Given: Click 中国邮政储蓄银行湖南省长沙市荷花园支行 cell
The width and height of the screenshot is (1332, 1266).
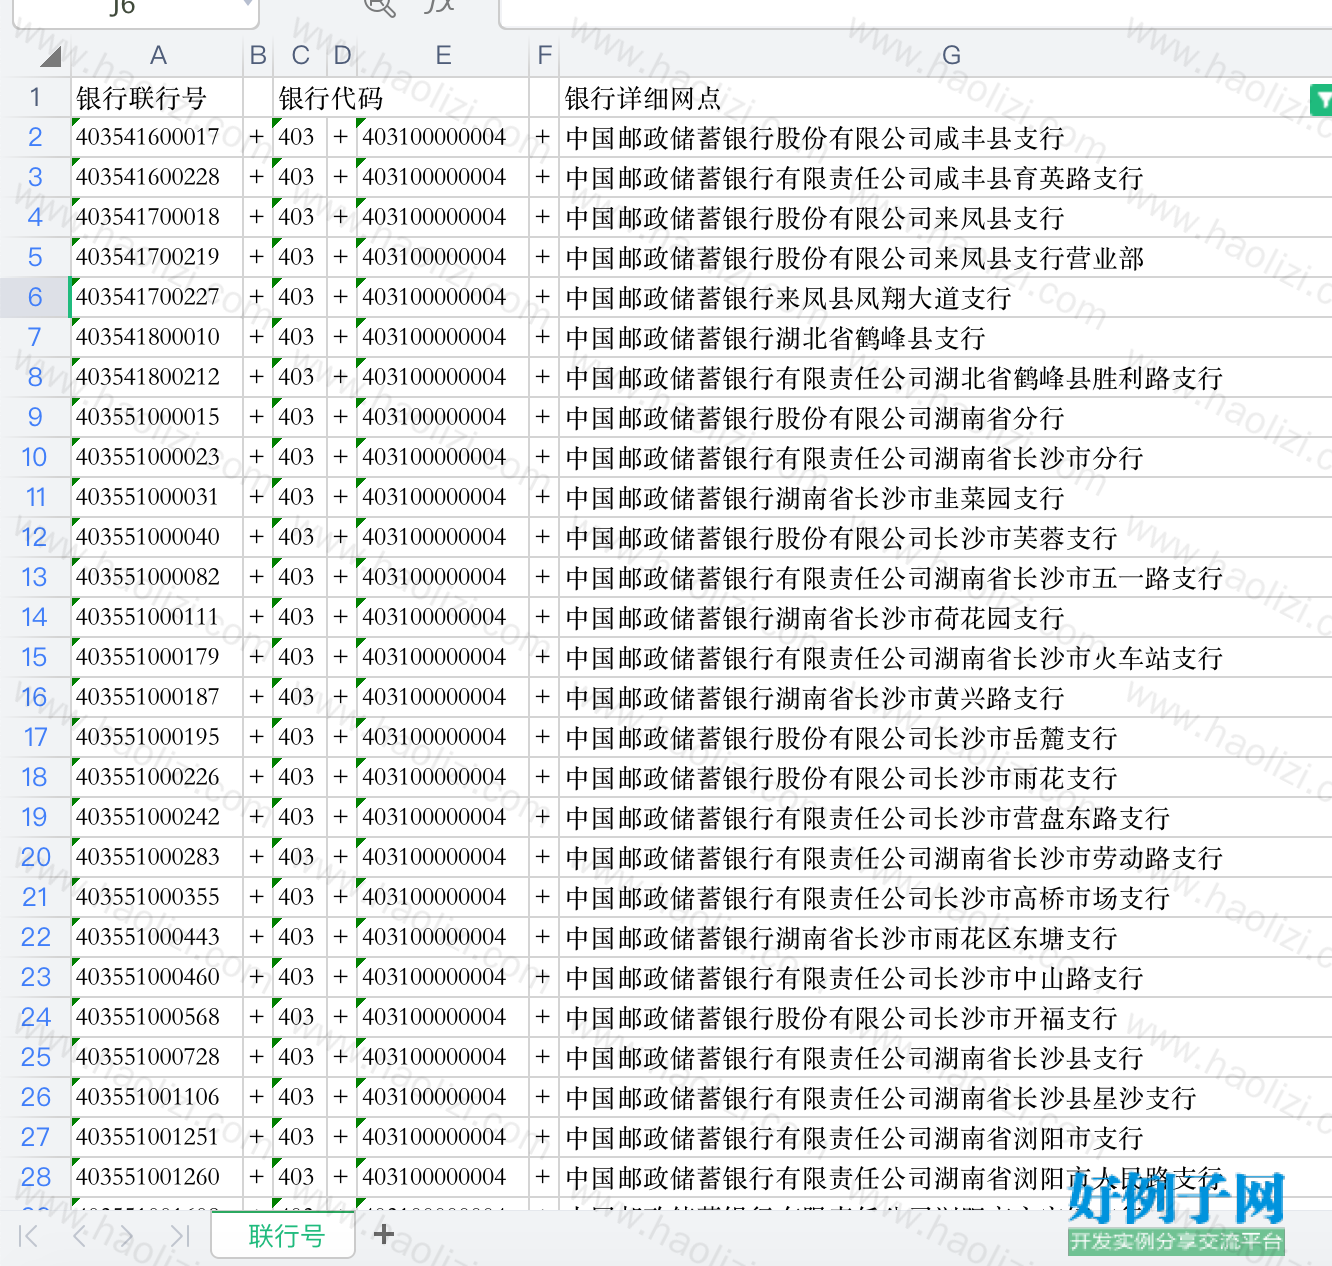Looking at the screenshot, I should click(945, 617).
